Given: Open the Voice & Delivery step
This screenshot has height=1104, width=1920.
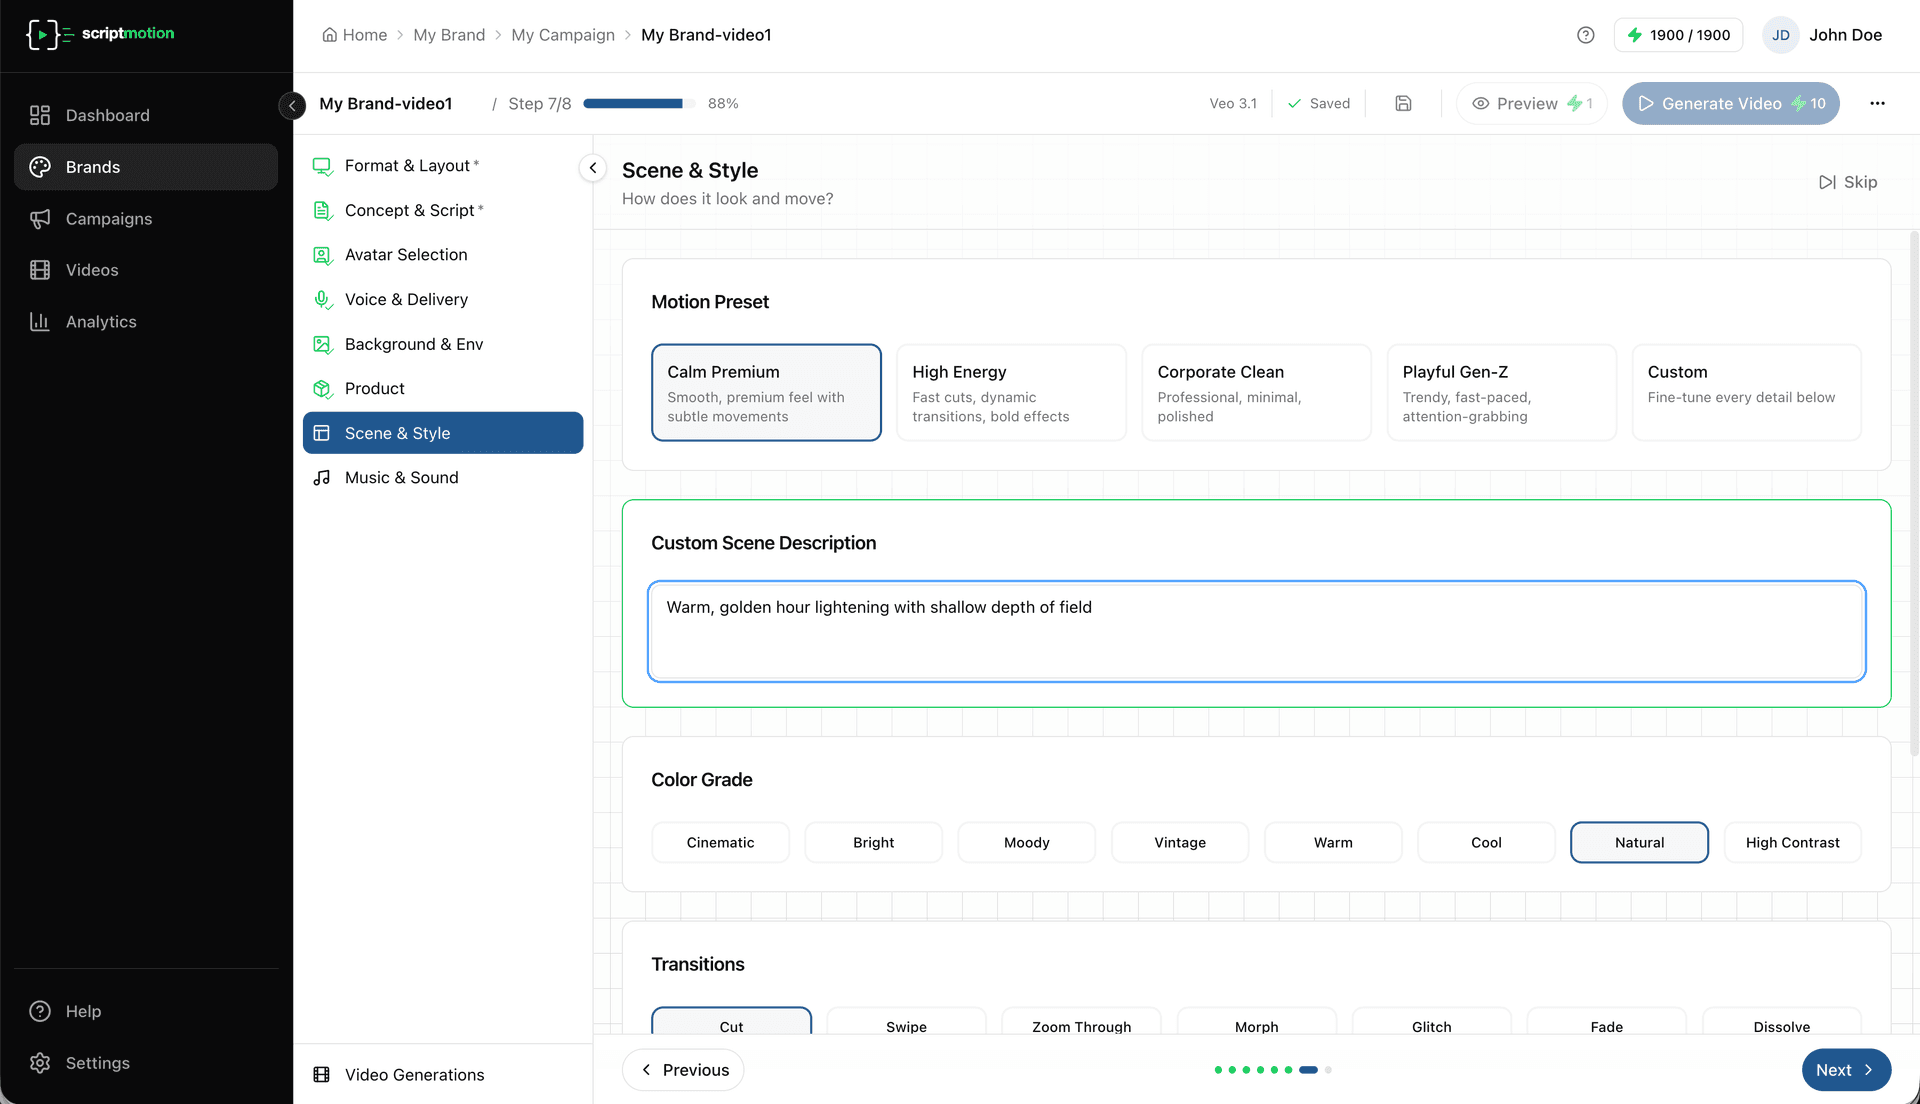Looking at the screenshot, I should (x=406, y=299).
